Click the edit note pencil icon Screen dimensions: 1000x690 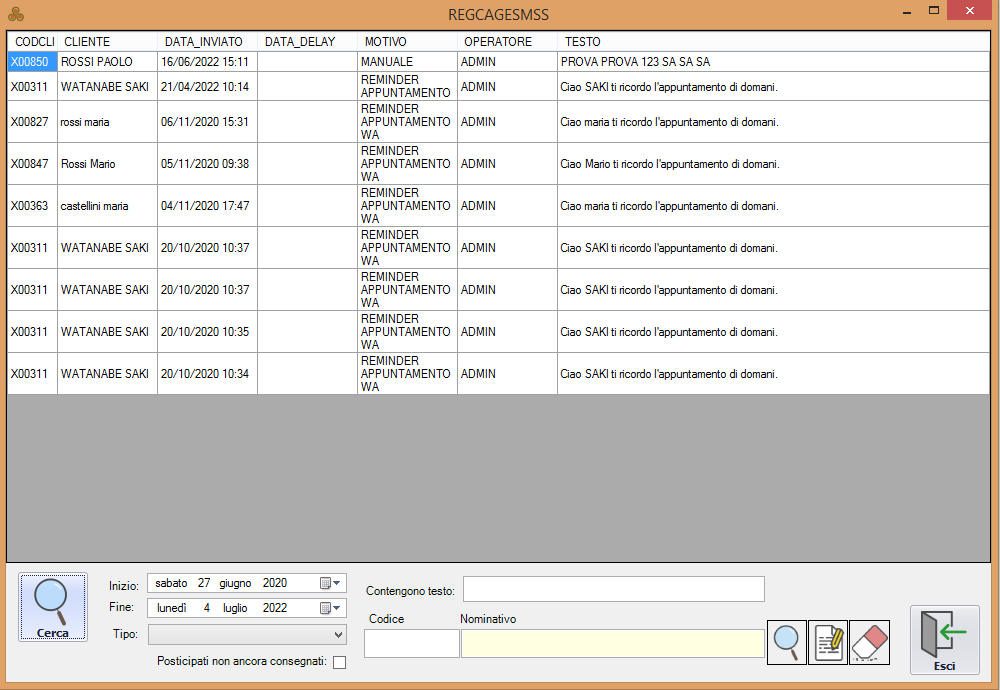[829, 642]
